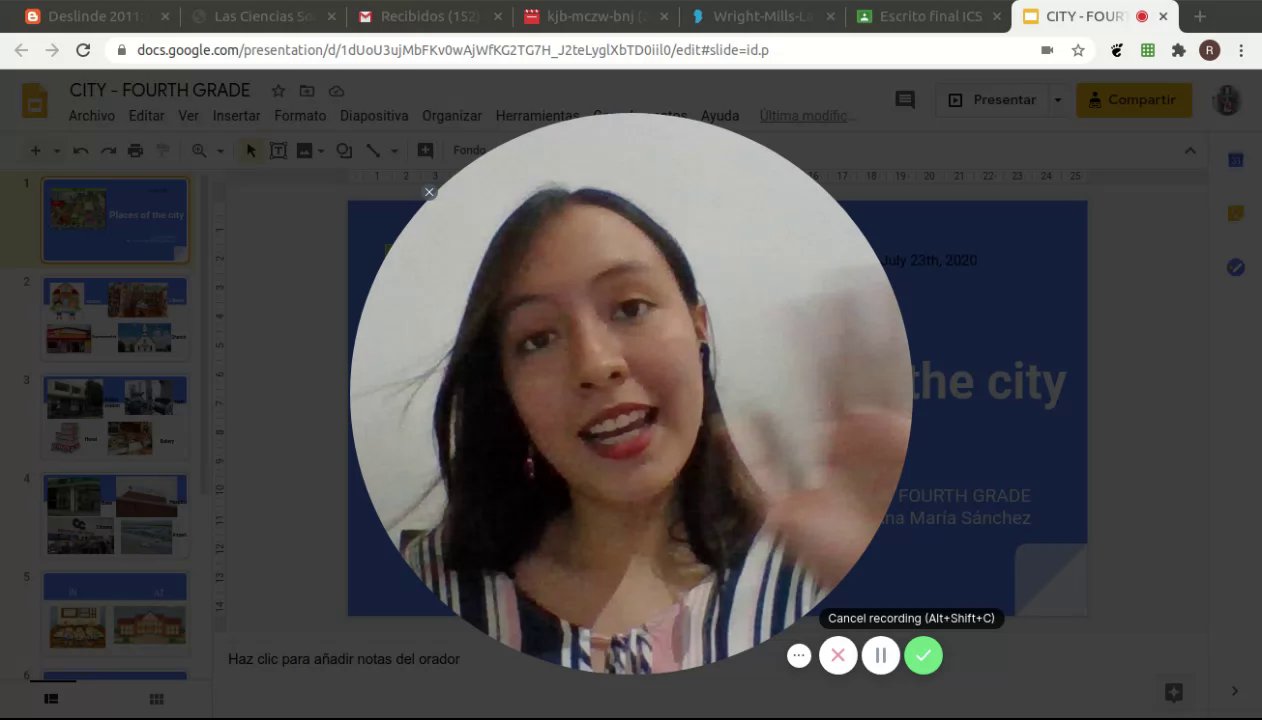Open Explore button at bottom right
The width and height of the screenshot is (1262, 720).
(x=1174, y=691)
